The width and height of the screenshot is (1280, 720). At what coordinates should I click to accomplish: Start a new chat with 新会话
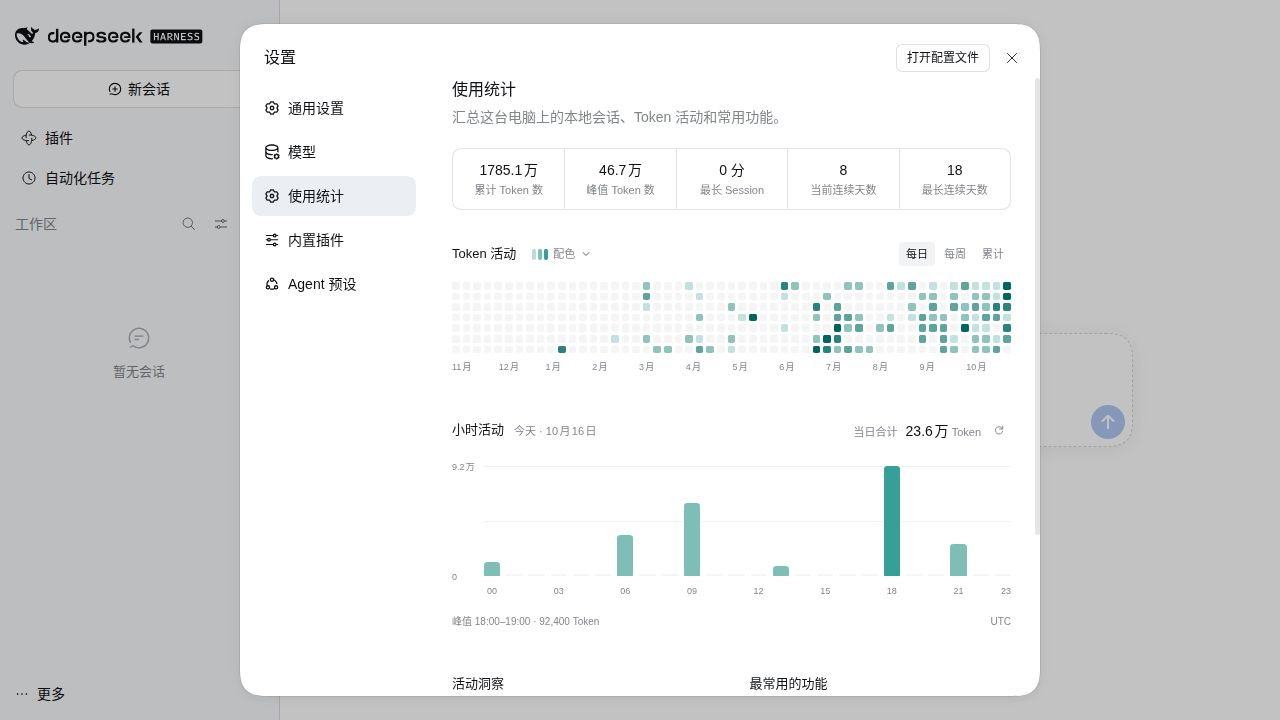click(139, 89)
